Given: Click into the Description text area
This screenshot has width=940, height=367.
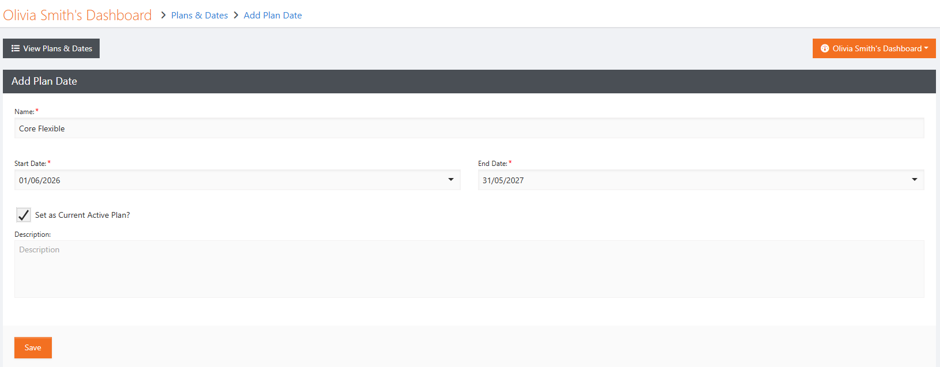Looking at the screenshot, I should pos(469,269).
